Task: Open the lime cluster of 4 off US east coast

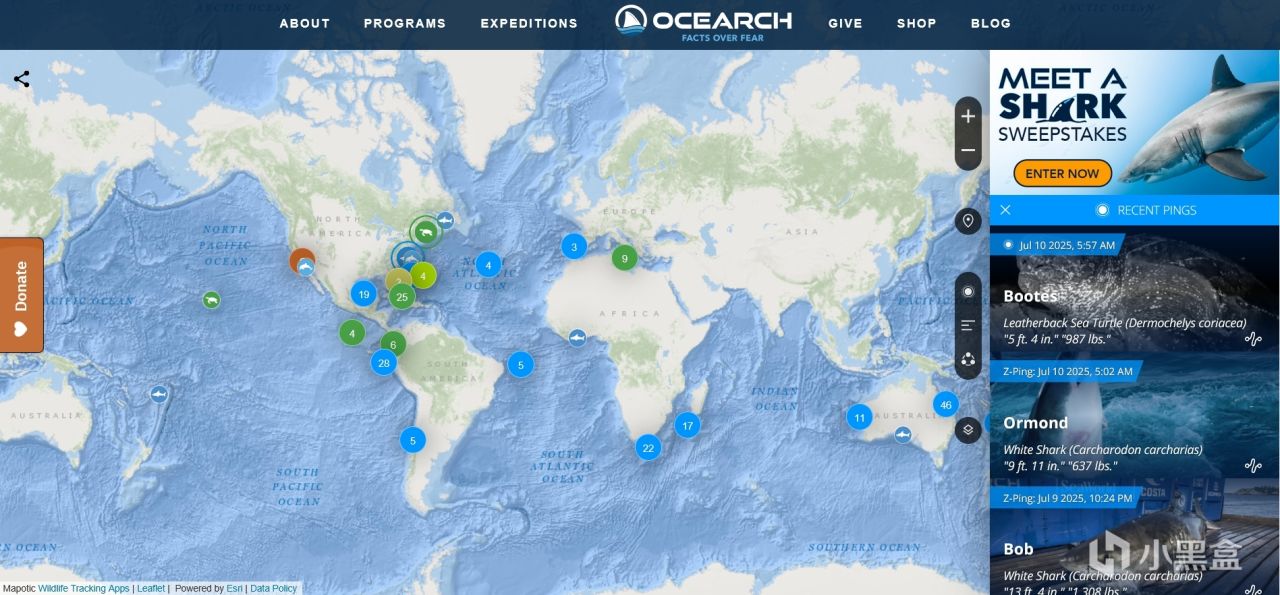Action: (x=424, y=275)
